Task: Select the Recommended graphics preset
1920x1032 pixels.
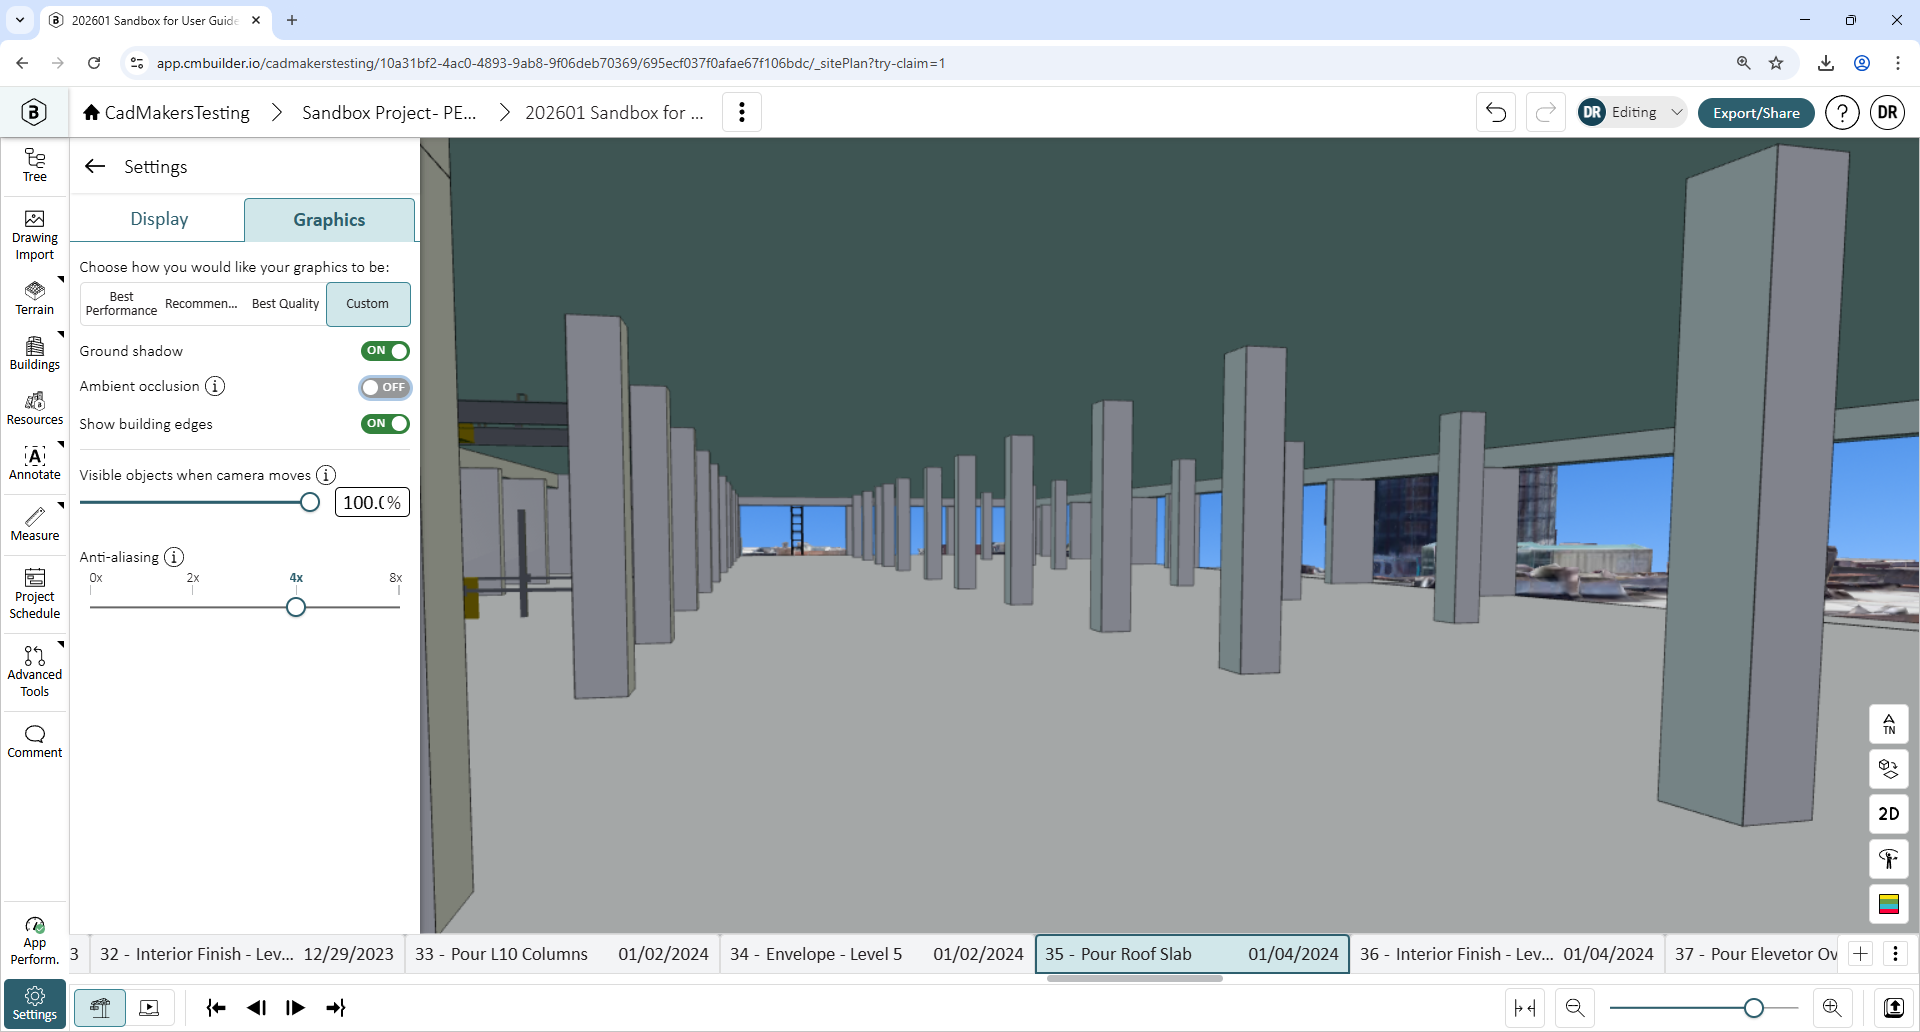Action: coord(201,304)
